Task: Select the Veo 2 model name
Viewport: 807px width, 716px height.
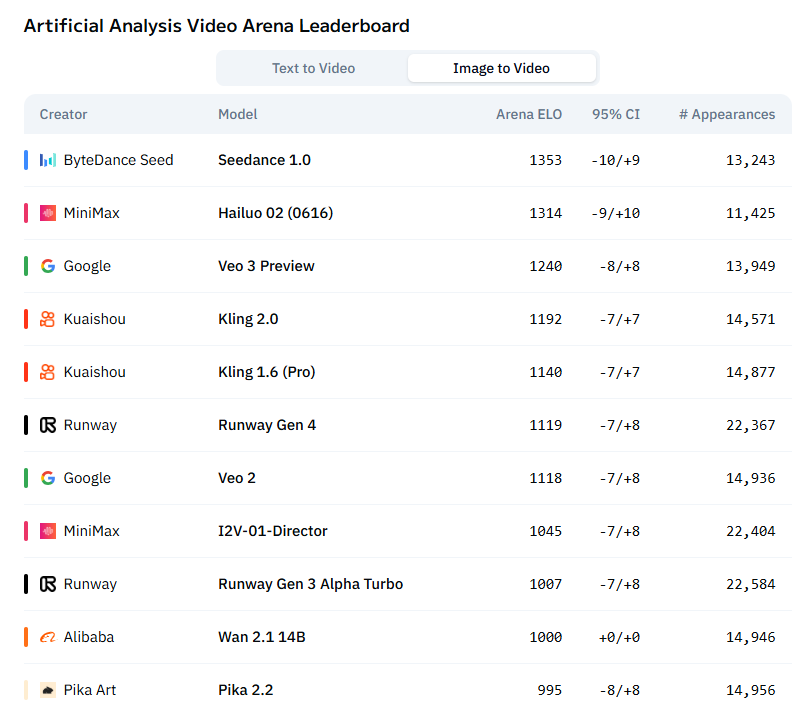Action: pyautogui.click(x=237, y=478)
